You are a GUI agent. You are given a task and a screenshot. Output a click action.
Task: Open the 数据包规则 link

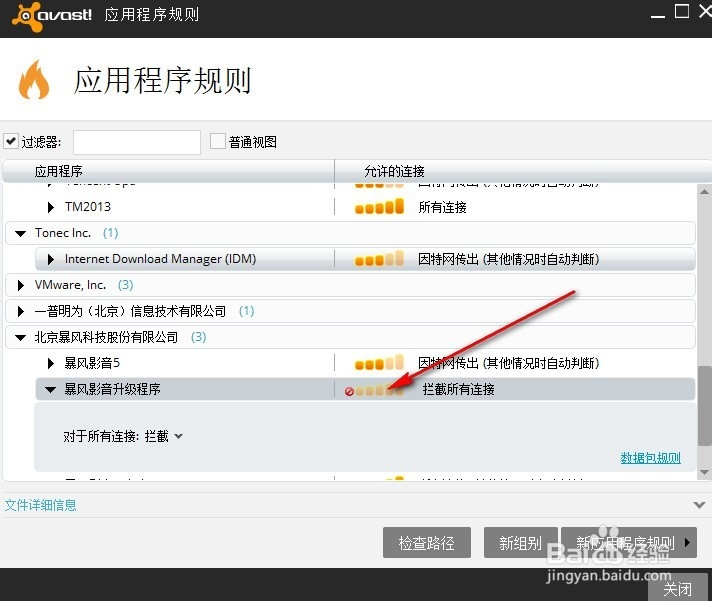tap(650, 458)
